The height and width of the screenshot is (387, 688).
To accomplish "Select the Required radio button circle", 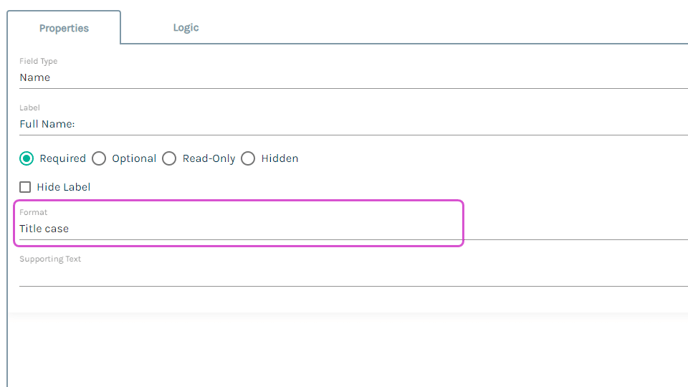I will click(x=26, y=158).
